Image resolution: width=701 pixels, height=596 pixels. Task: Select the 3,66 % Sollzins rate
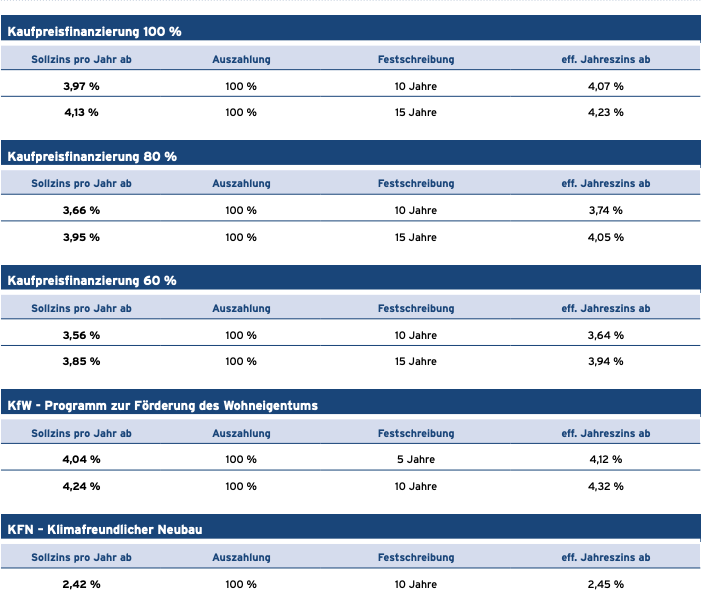point(81,211)
